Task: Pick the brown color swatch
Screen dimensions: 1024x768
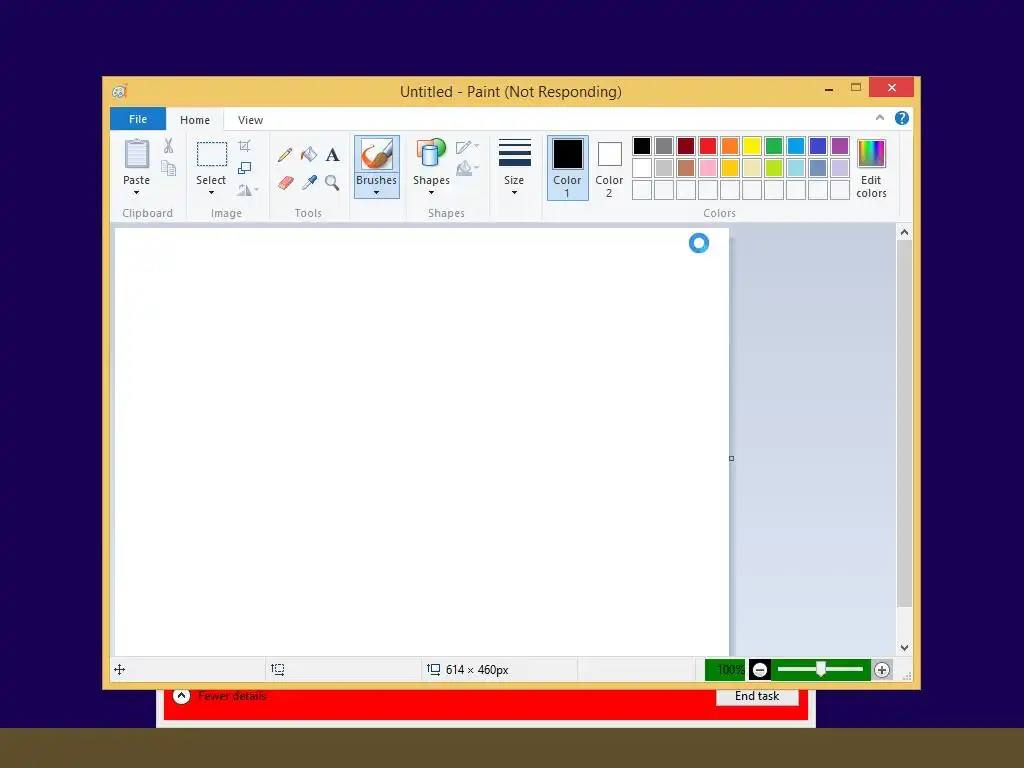Action: (686, 168)
